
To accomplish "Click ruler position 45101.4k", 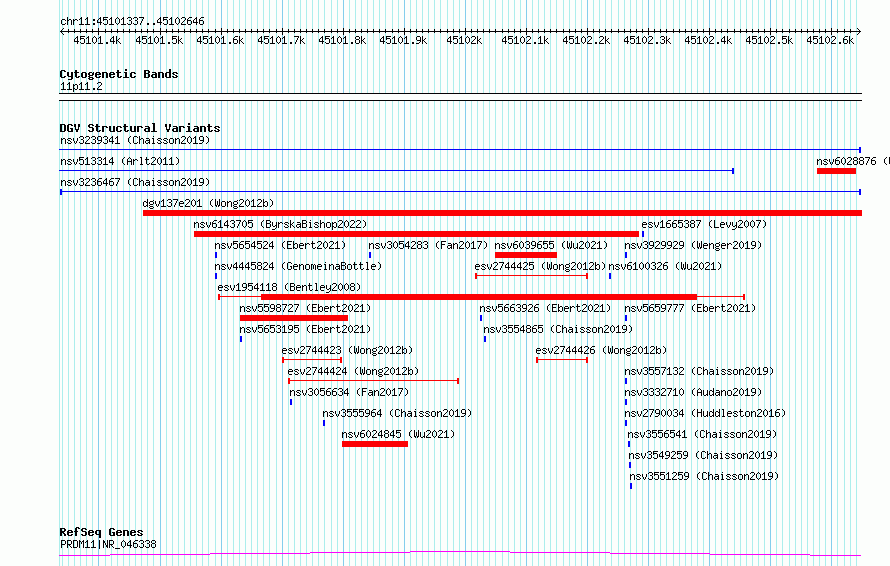I will click(98, 40).
